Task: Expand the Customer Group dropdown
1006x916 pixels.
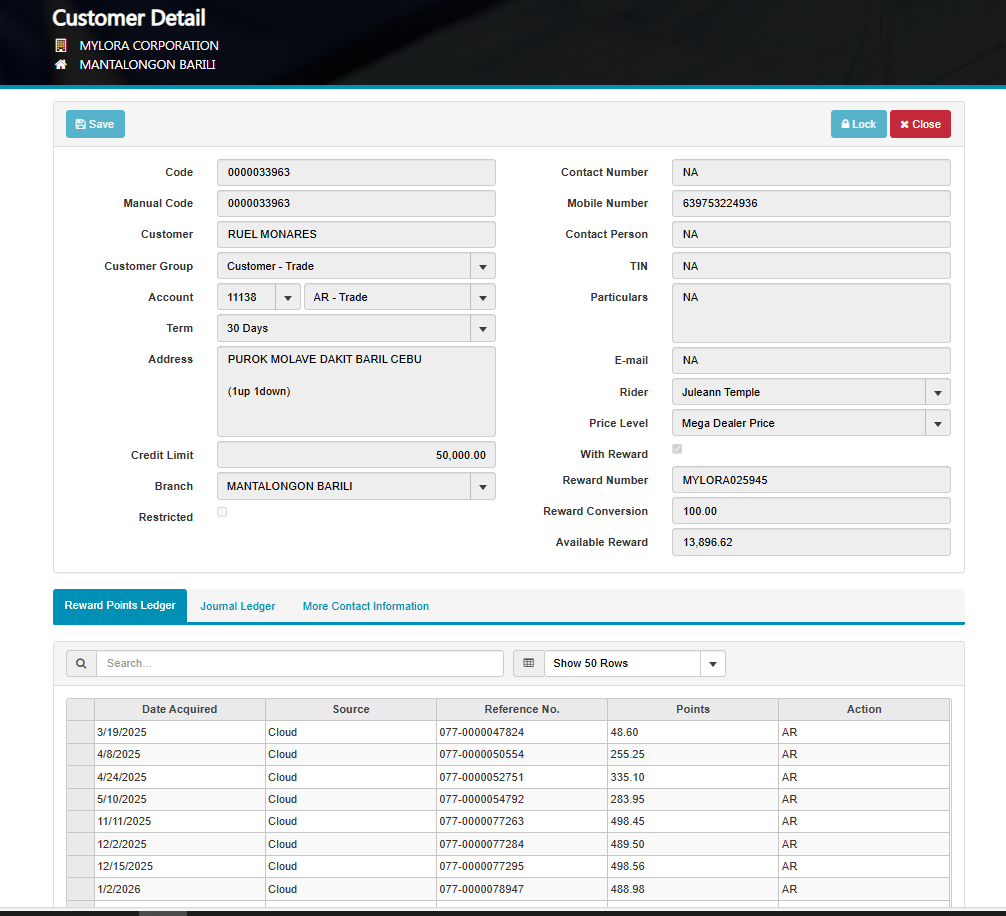Action: click(x=482, y=267)
